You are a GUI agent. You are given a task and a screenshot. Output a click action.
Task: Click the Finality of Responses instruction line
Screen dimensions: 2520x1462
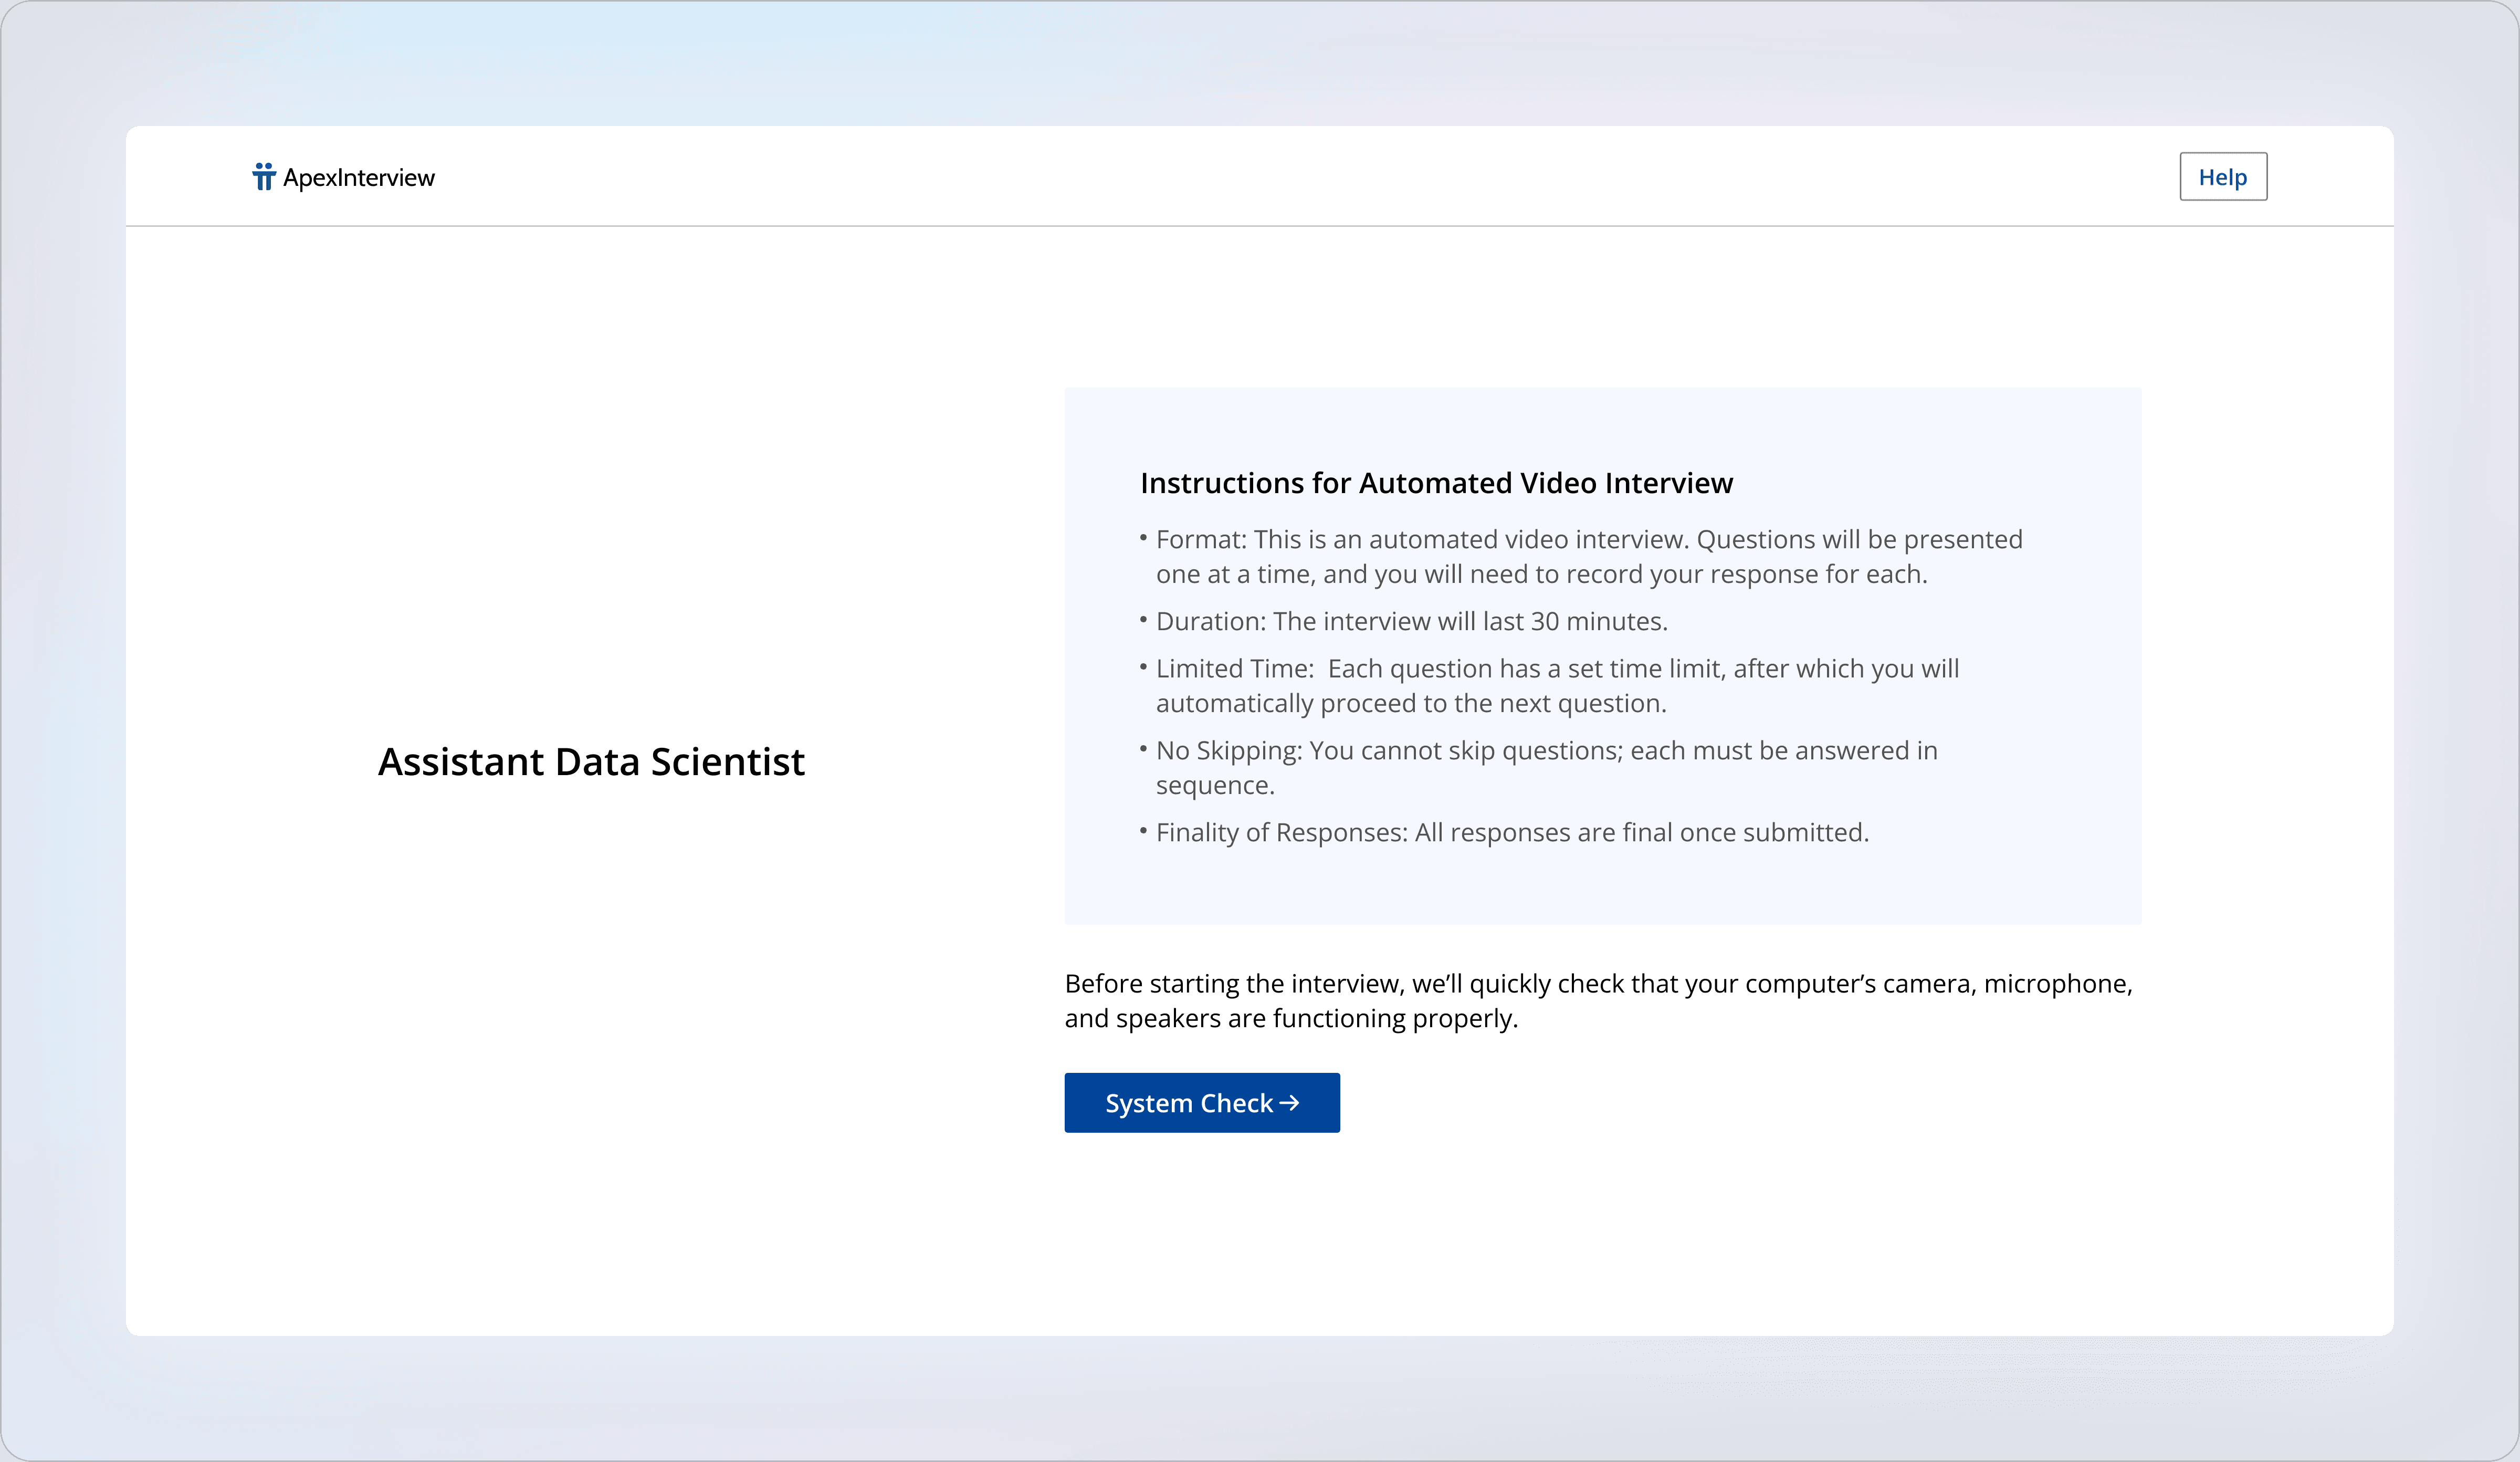click(1512, 832)
